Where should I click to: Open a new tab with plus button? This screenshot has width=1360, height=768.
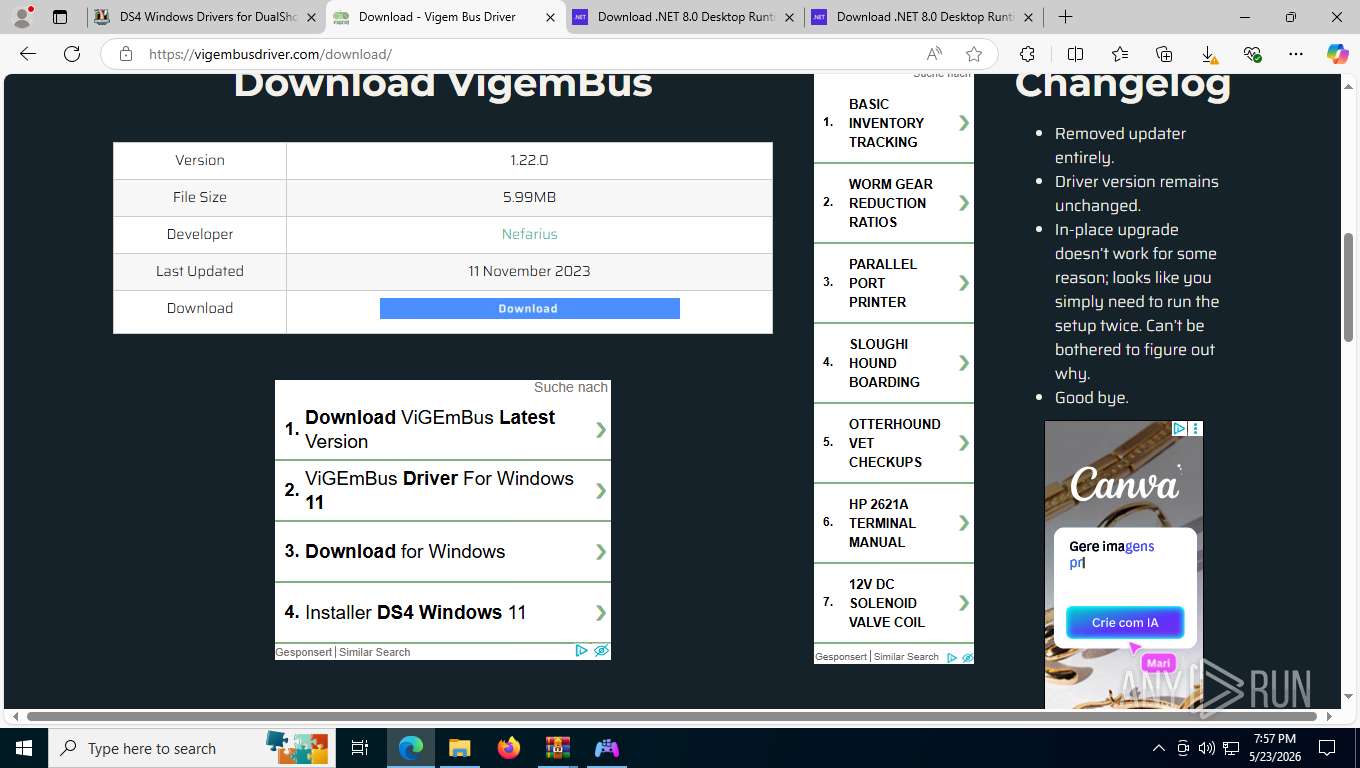coord(1066,17)
